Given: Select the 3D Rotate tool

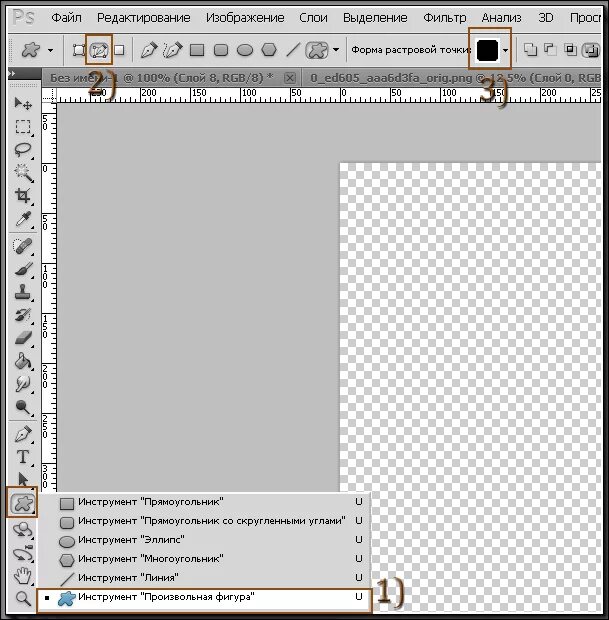Looking at the screenshot, I should pyautogui.click(x=23, y=530).
